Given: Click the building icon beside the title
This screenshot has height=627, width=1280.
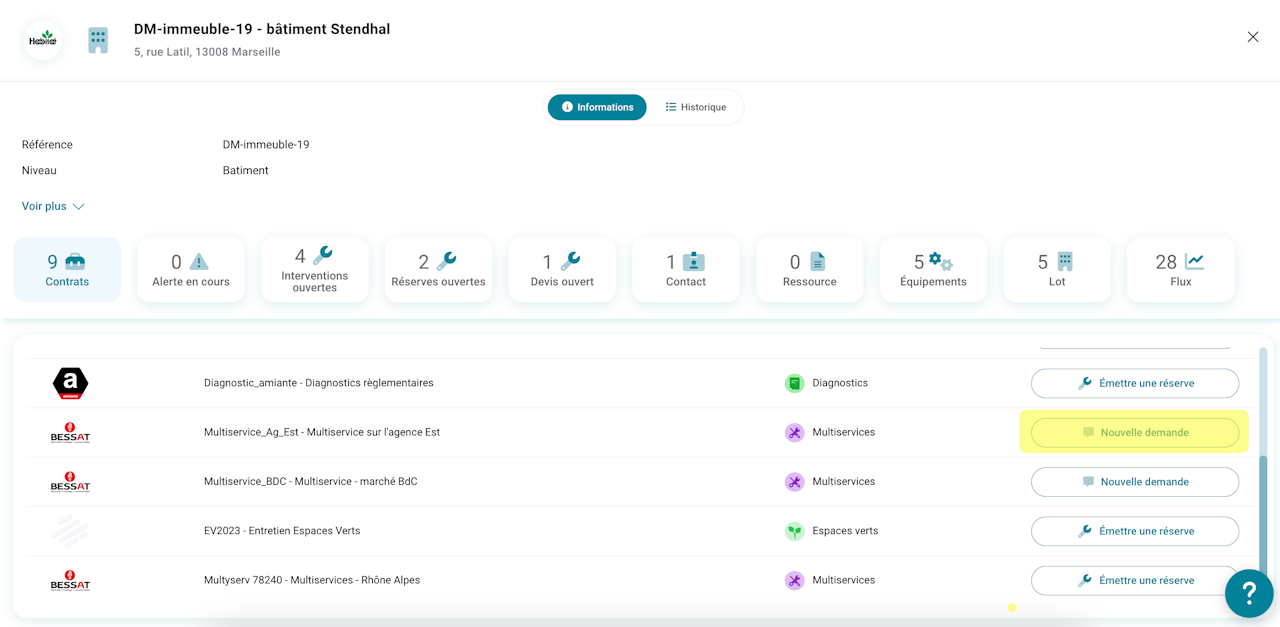Looking at the screenshot, I should point(98,41).
